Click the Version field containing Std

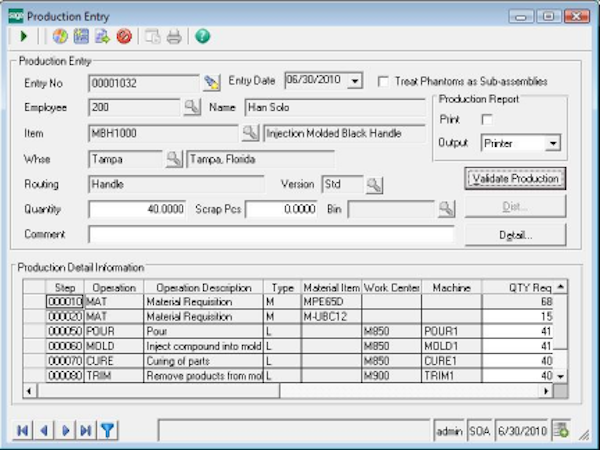tap(343, 184)
